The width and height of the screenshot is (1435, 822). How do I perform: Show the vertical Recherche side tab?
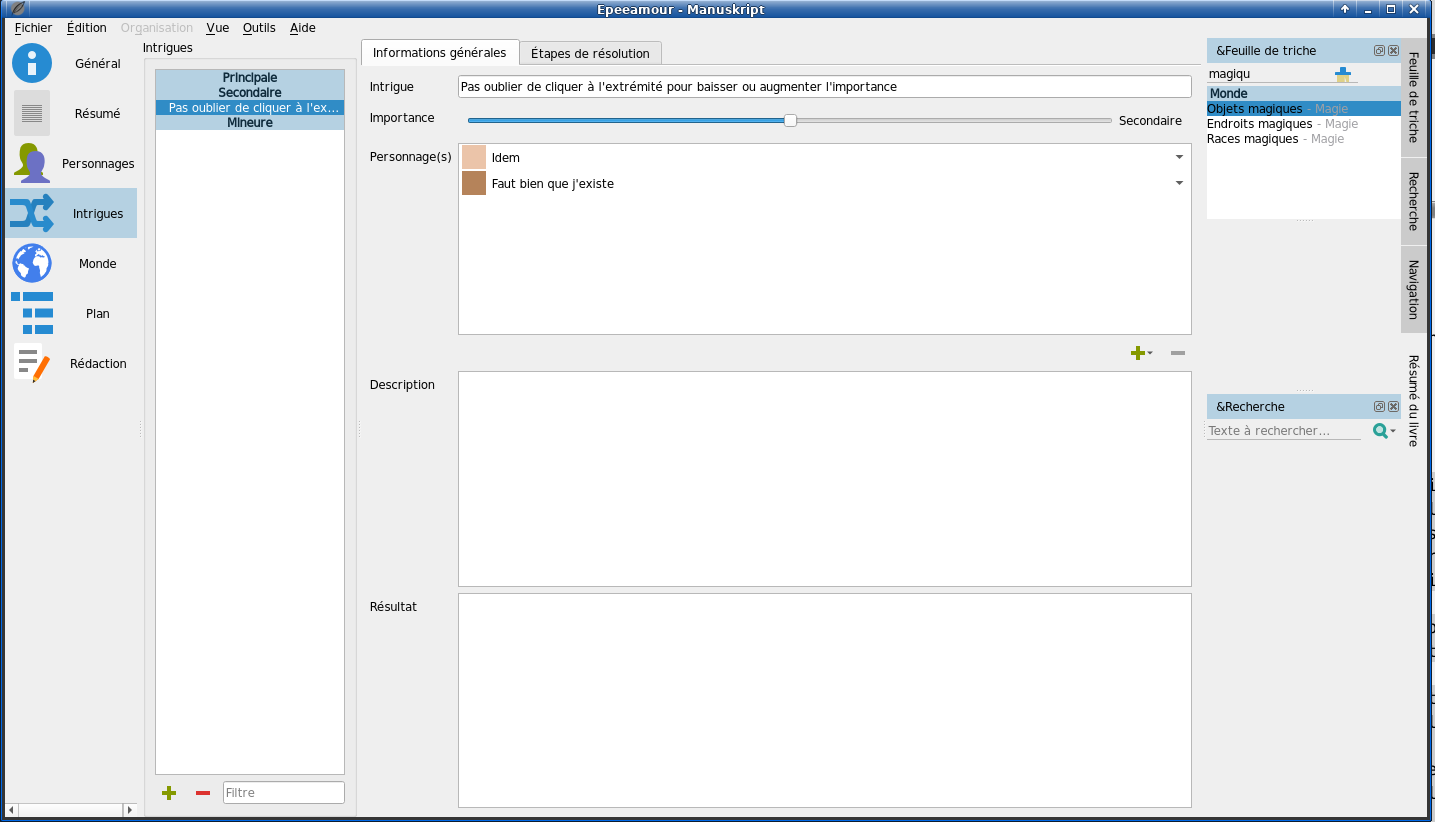1413,201
